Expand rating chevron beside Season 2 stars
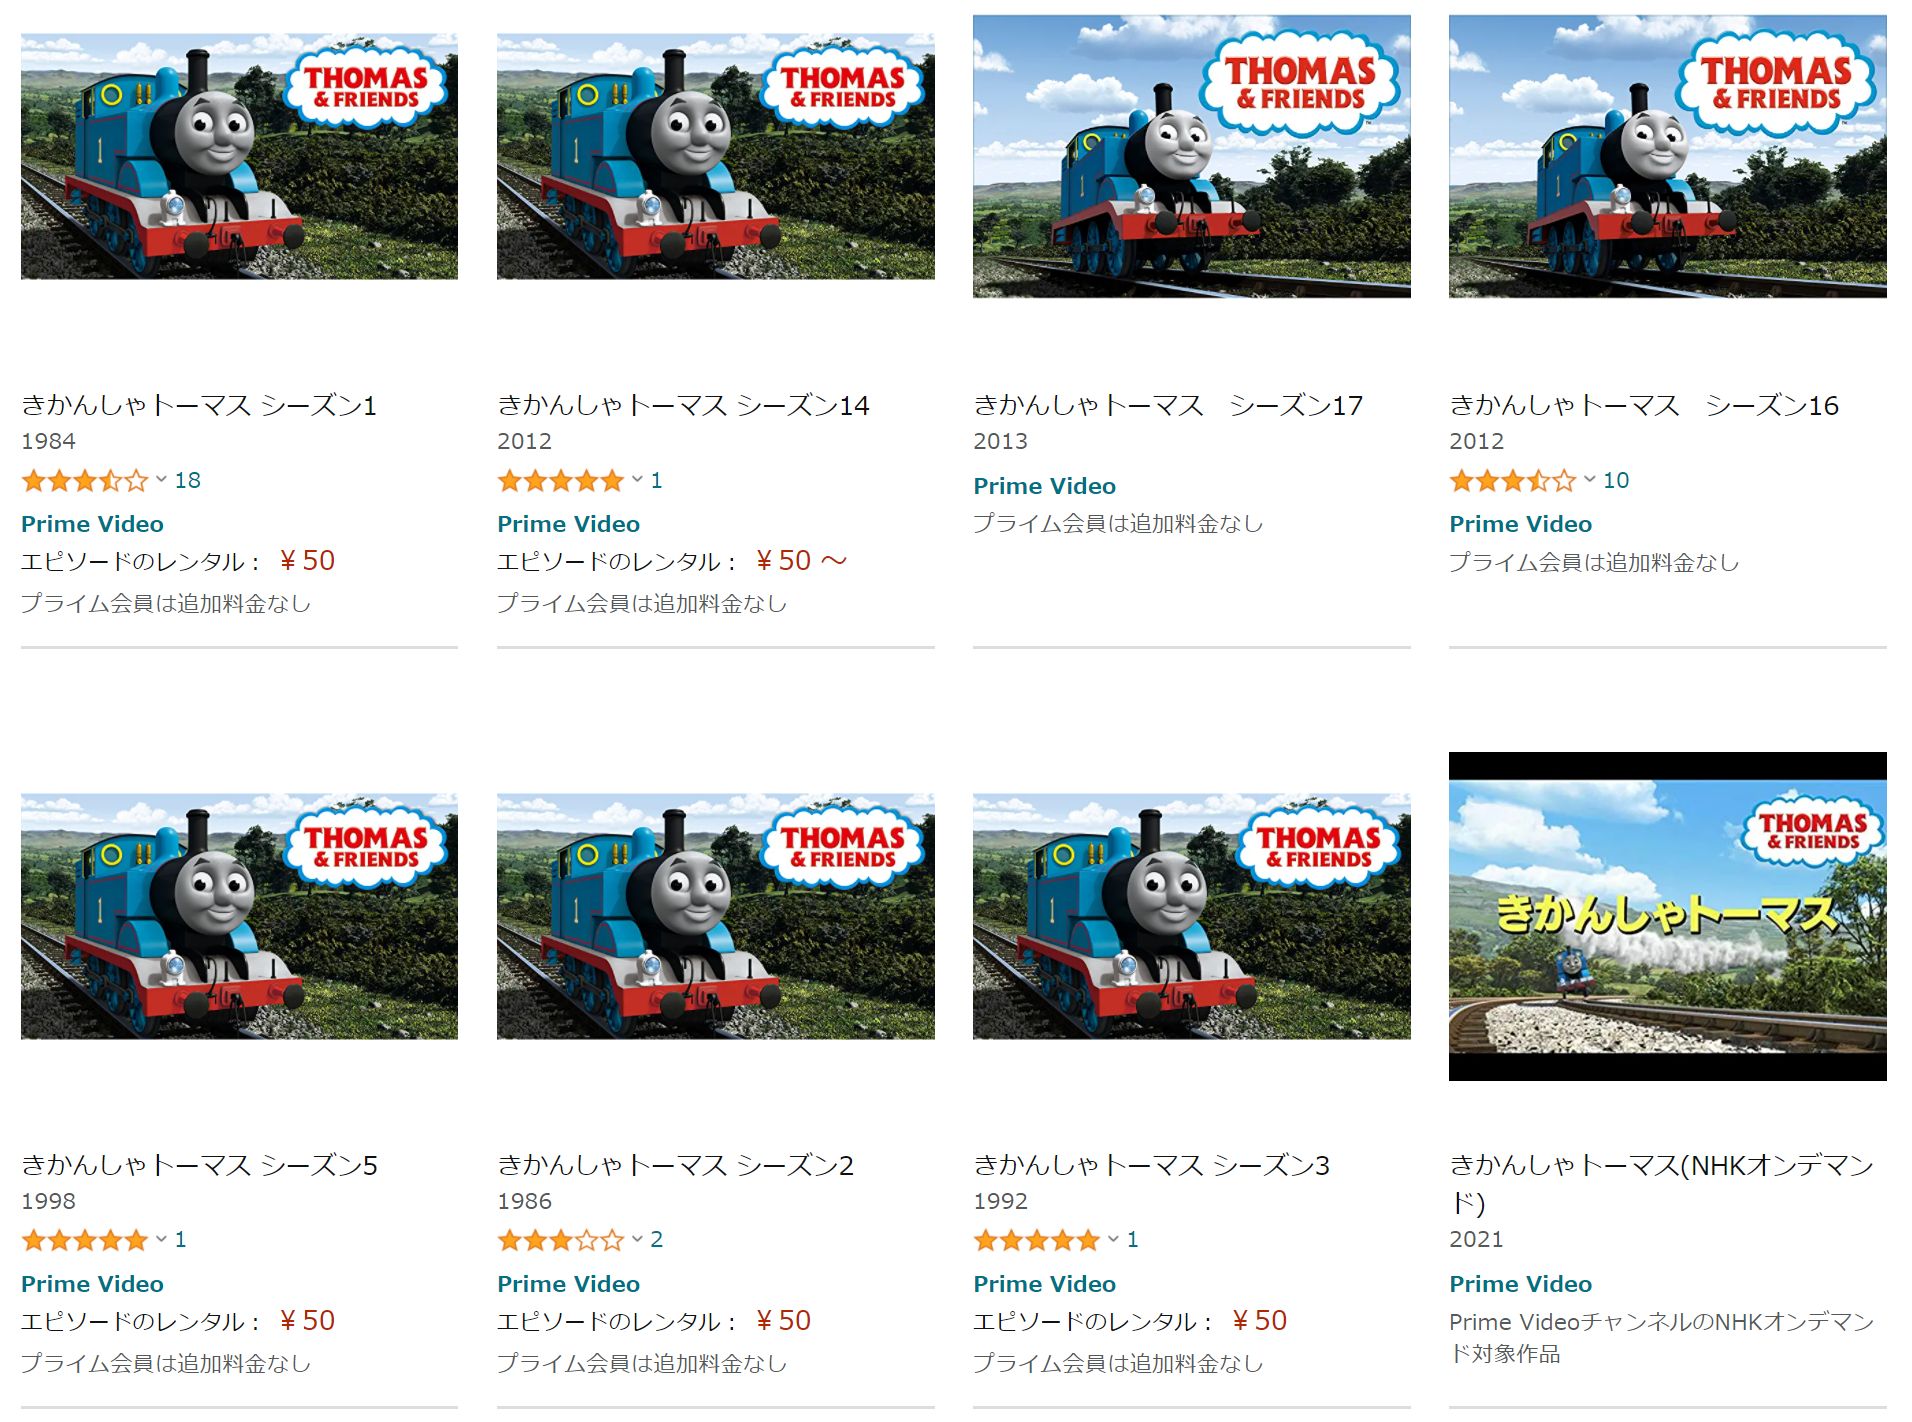The image size is (1912, 1422). [x=637, y=1240]
